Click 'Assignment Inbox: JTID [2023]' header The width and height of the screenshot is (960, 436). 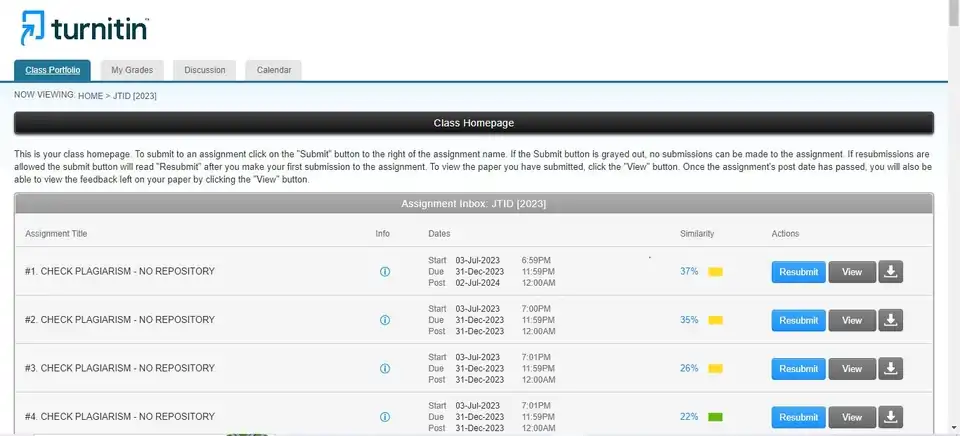474,204
